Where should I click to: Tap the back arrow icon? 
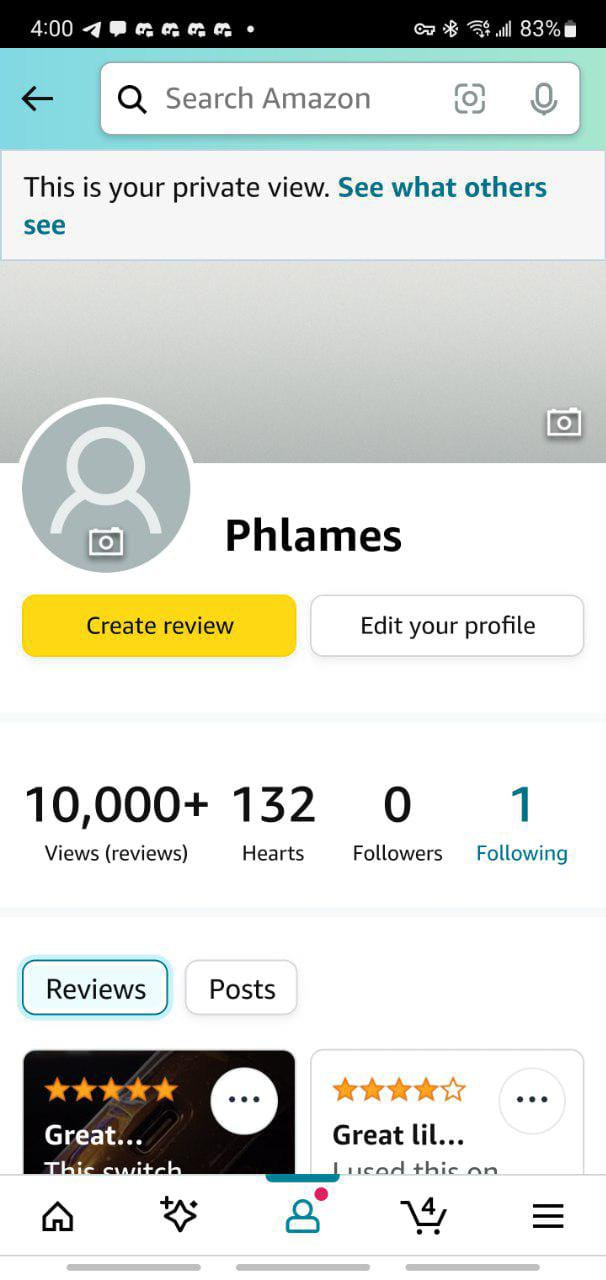[37, 98]
